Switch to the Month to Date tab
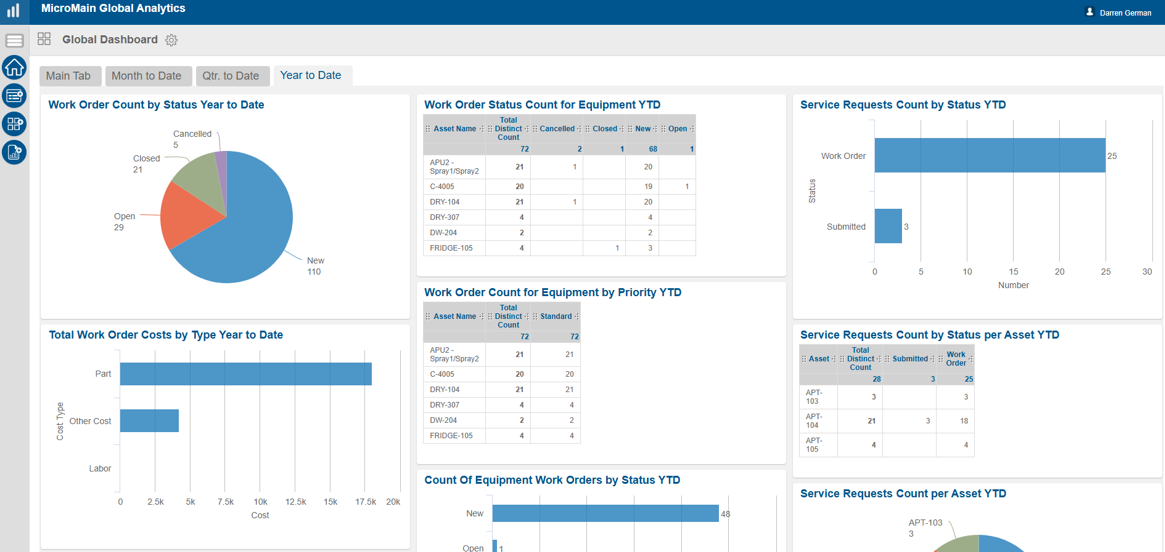 click(146, 76)
